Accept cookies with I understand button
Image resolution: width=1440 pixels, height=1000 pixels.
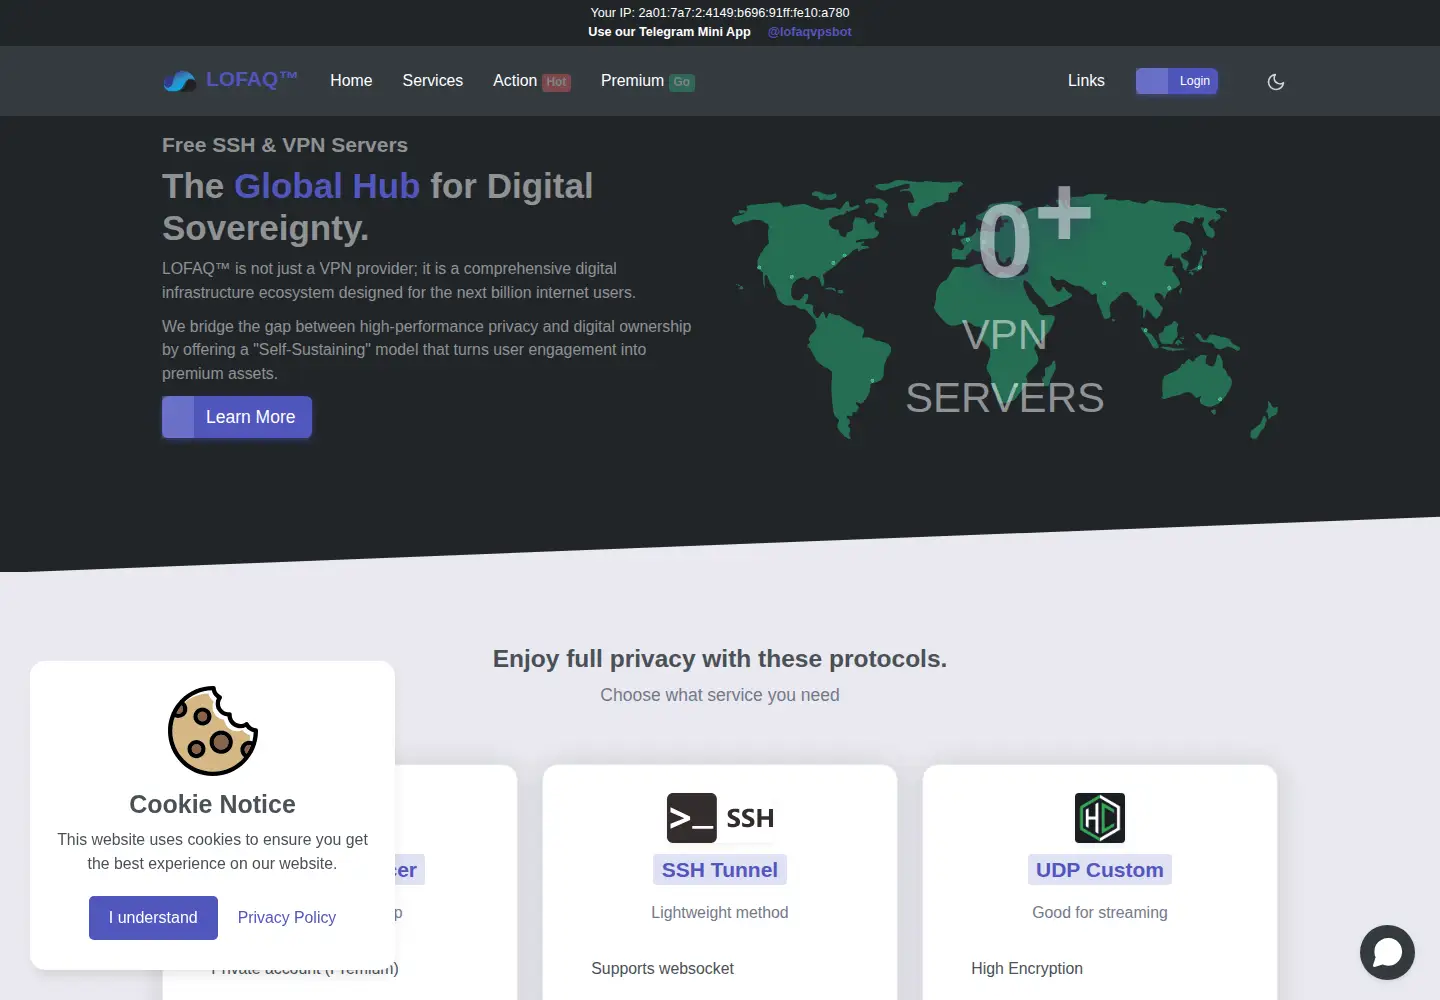153,918
